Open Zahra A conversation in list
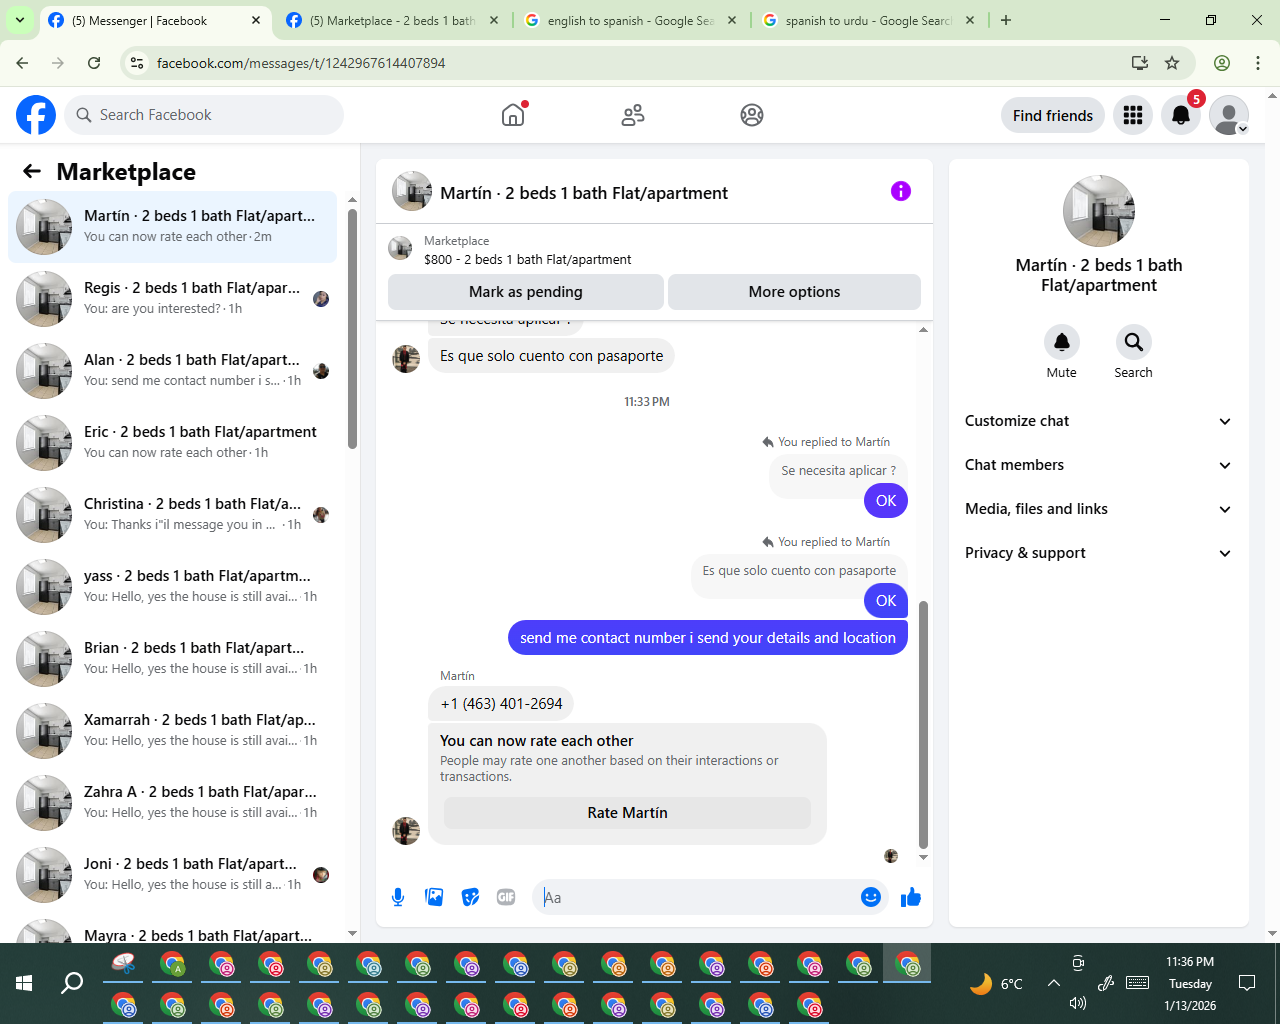Screen dimensions: 1280x1024 point(172,803)
